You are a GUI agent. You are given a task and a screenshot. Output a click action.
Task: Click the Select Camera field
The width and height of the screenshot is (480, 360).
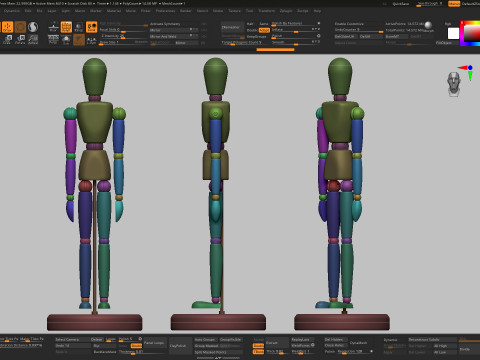click(72, 340)
